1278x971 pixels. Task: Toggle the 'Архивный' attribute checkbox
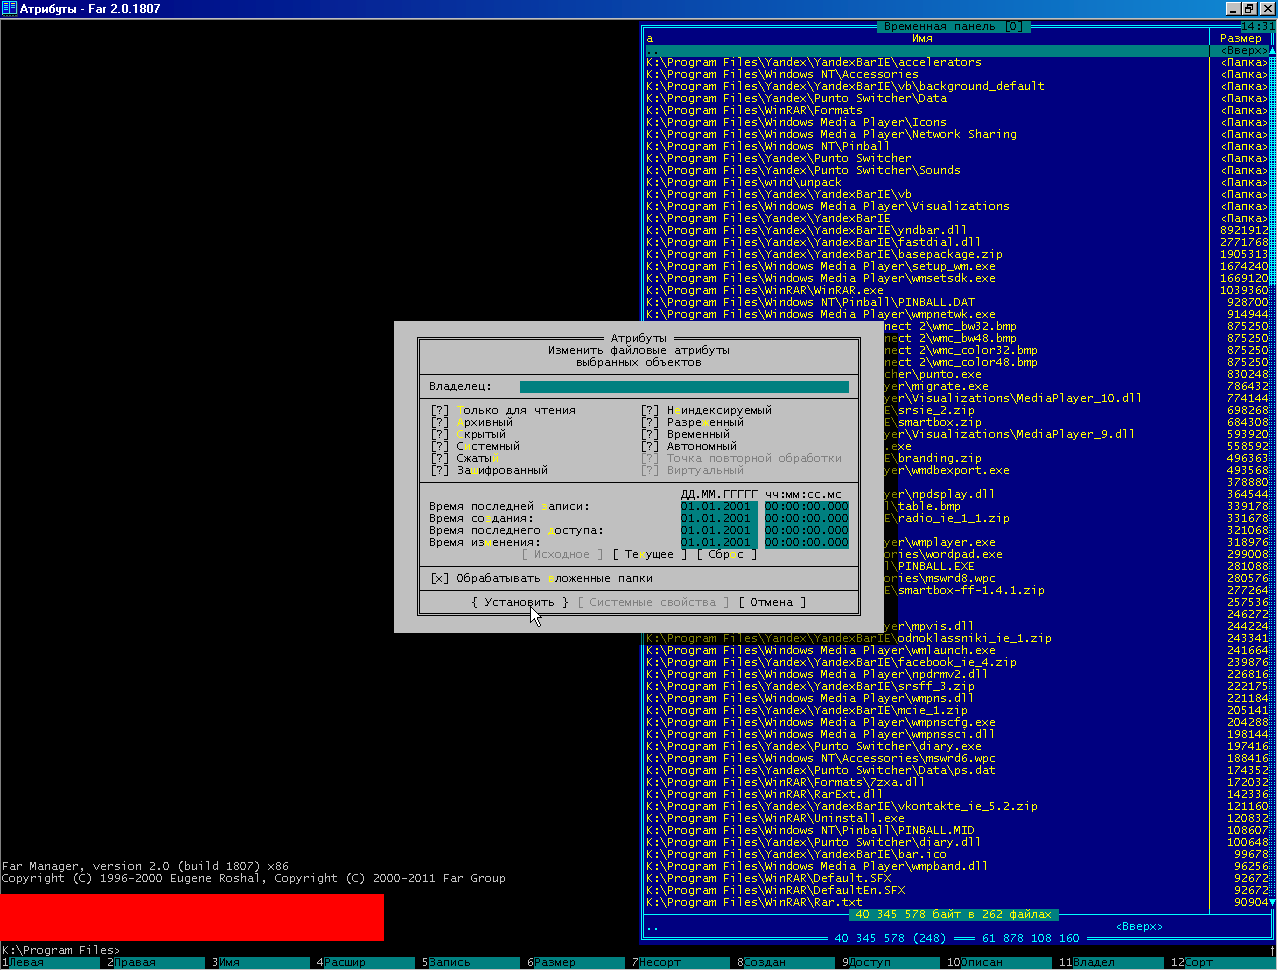[440, 423]
